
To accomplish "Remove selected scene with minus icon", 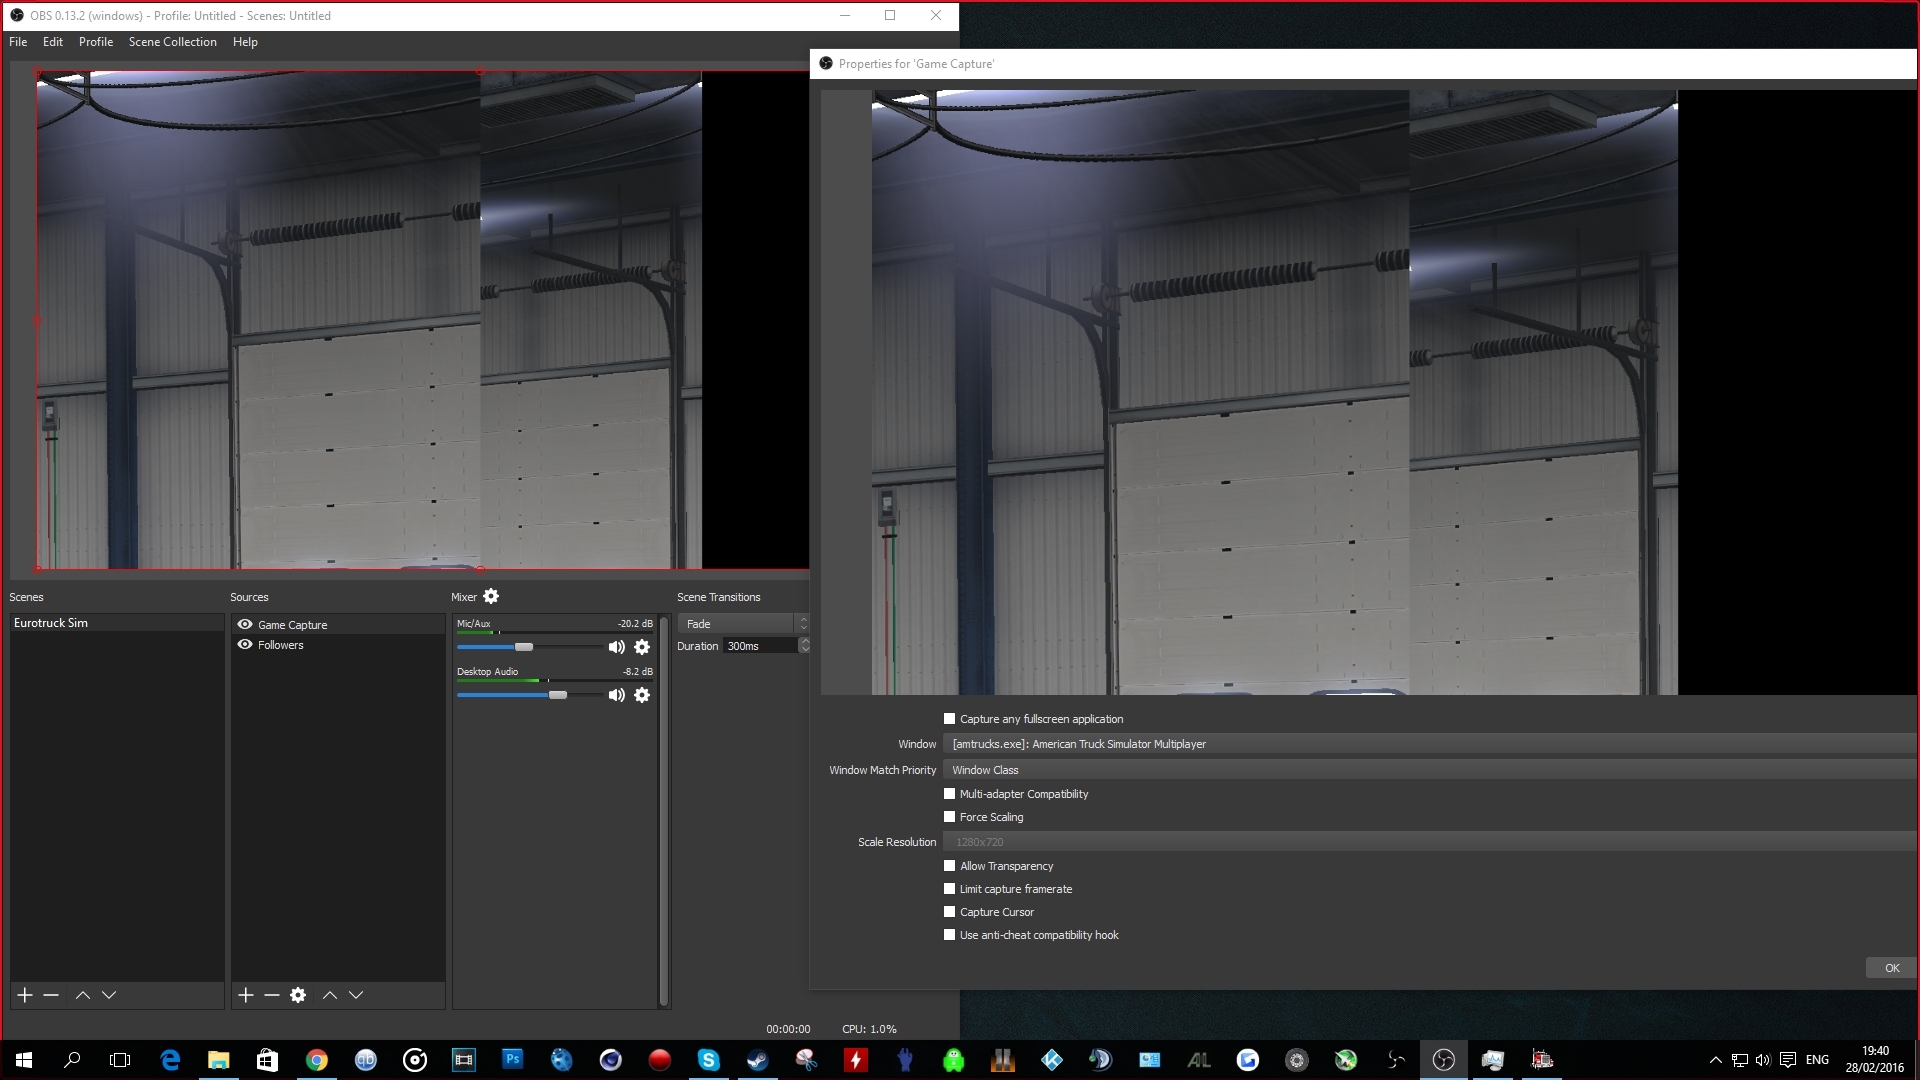I will (51, 995).
